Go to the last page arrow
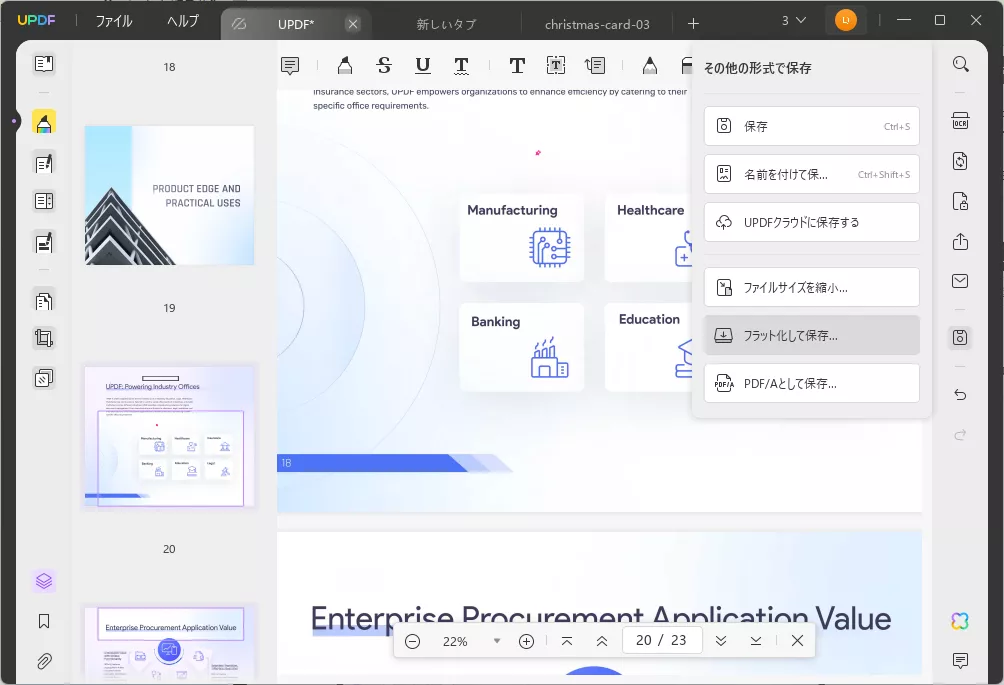 (x=756, y=641)
